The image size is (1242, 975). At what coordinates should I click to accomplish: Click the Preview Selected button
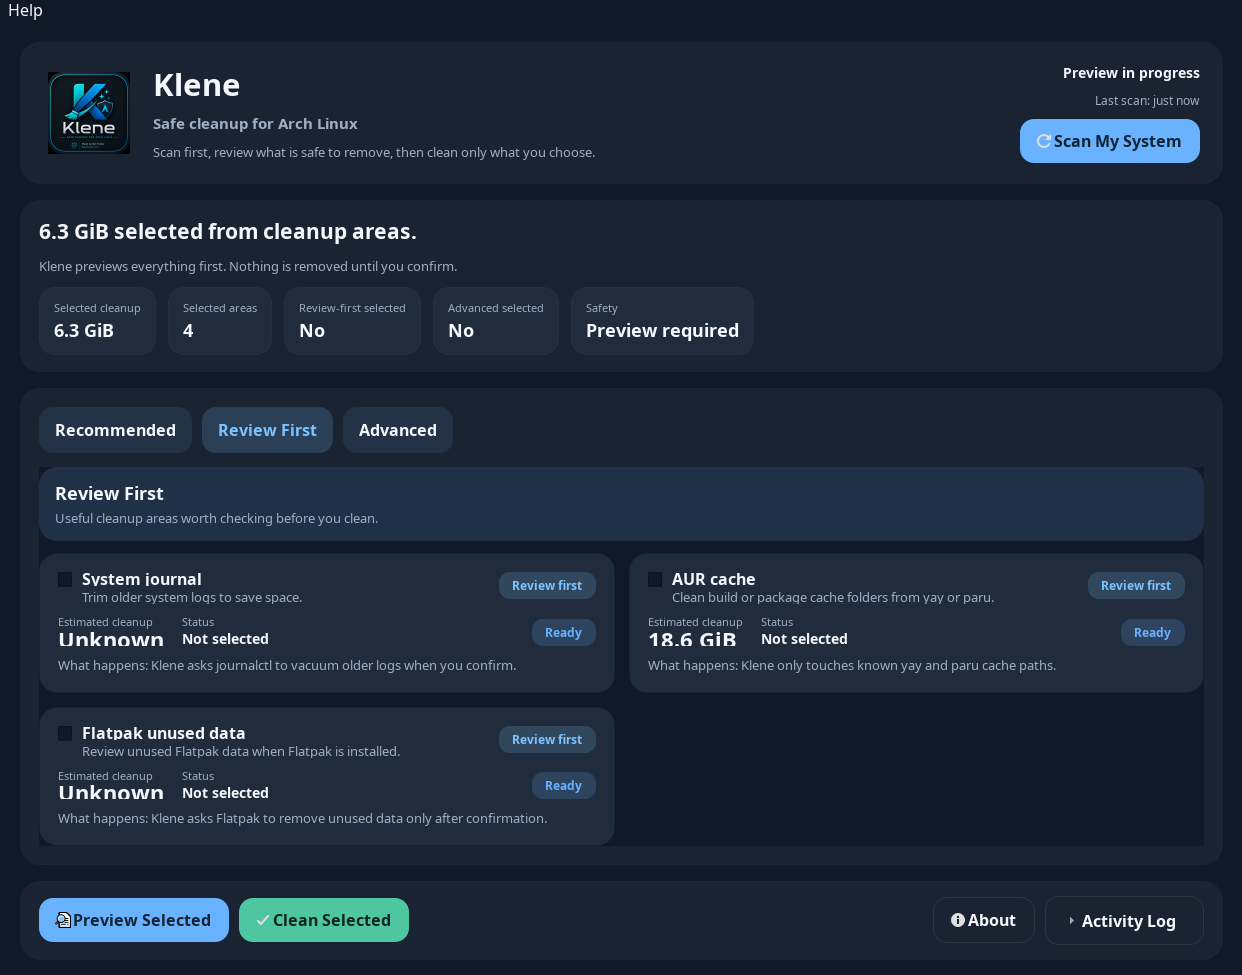[134, 920]
